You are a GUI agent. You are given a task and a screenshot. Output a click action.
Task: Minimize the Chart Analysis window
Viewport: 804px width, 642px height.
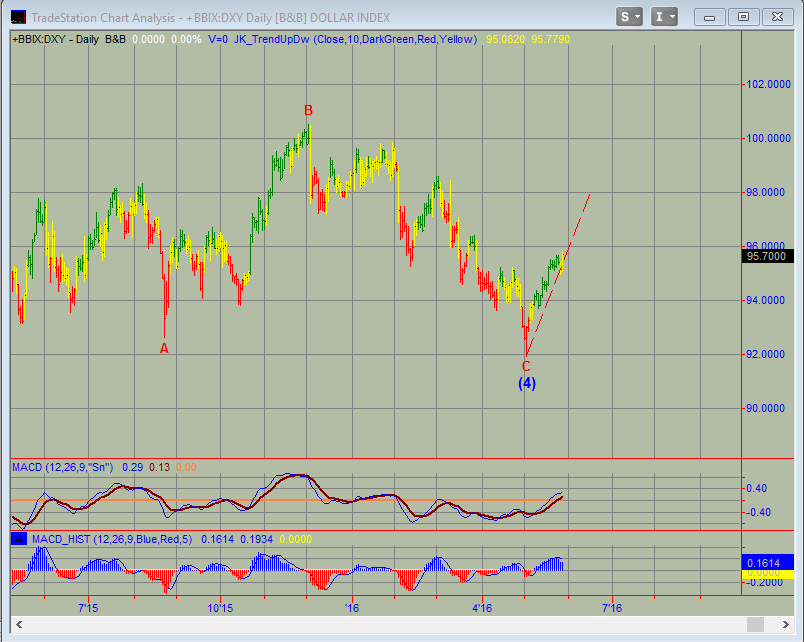click(x=710, y=17)
